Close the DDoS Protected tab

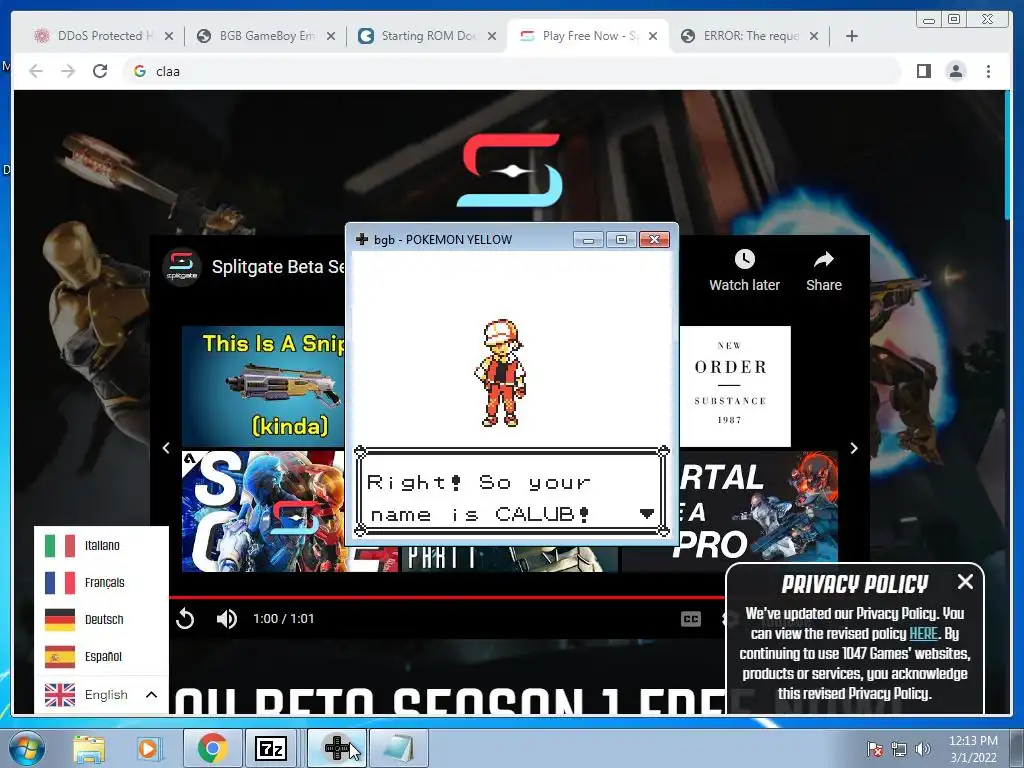click(168, 36)
